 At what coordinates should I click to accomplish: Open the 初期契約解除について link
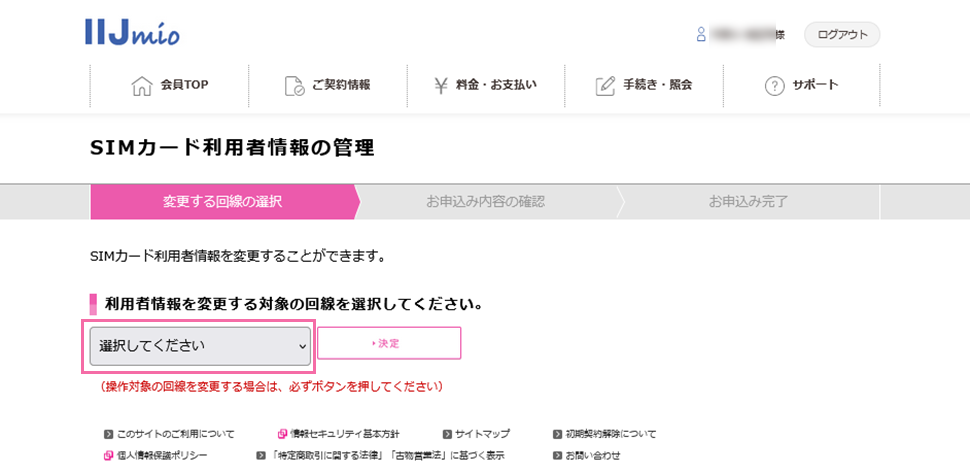[610, 434]
